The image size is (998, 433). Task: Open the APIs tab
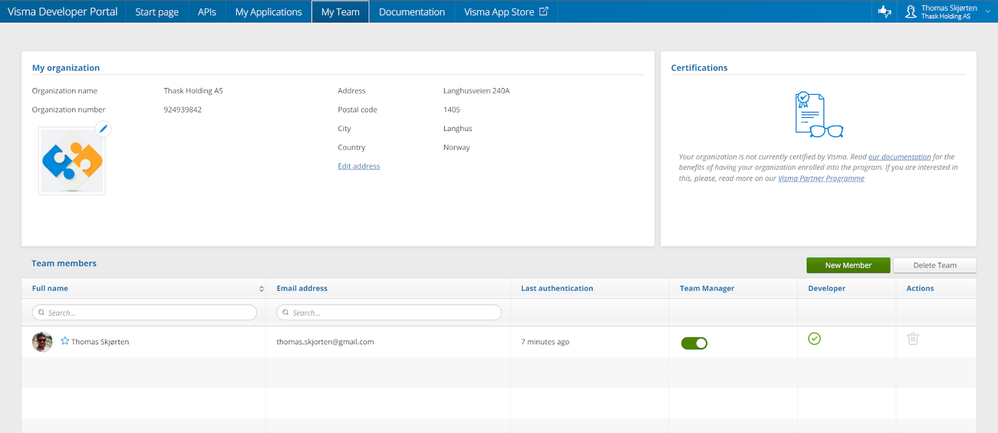[207, 12]
